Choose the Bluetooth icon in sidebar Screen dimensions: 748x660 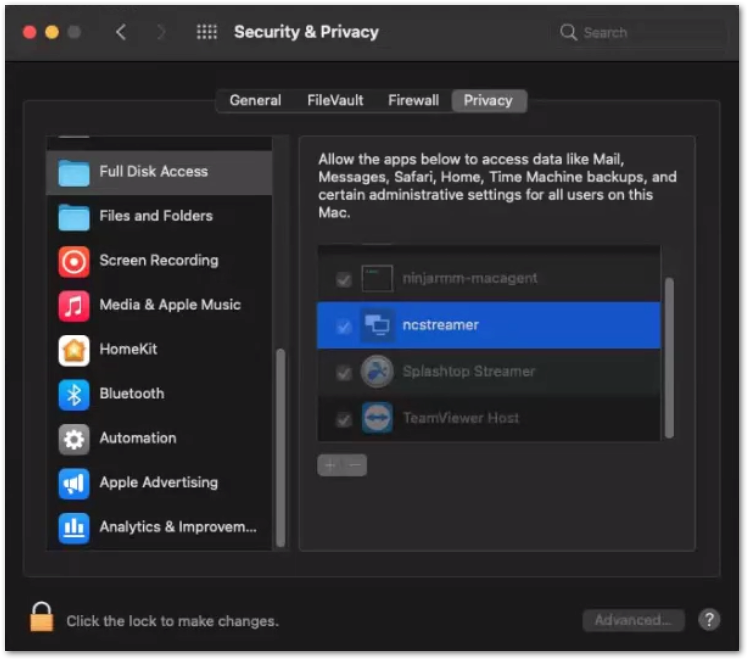click(x=74, y=394)
